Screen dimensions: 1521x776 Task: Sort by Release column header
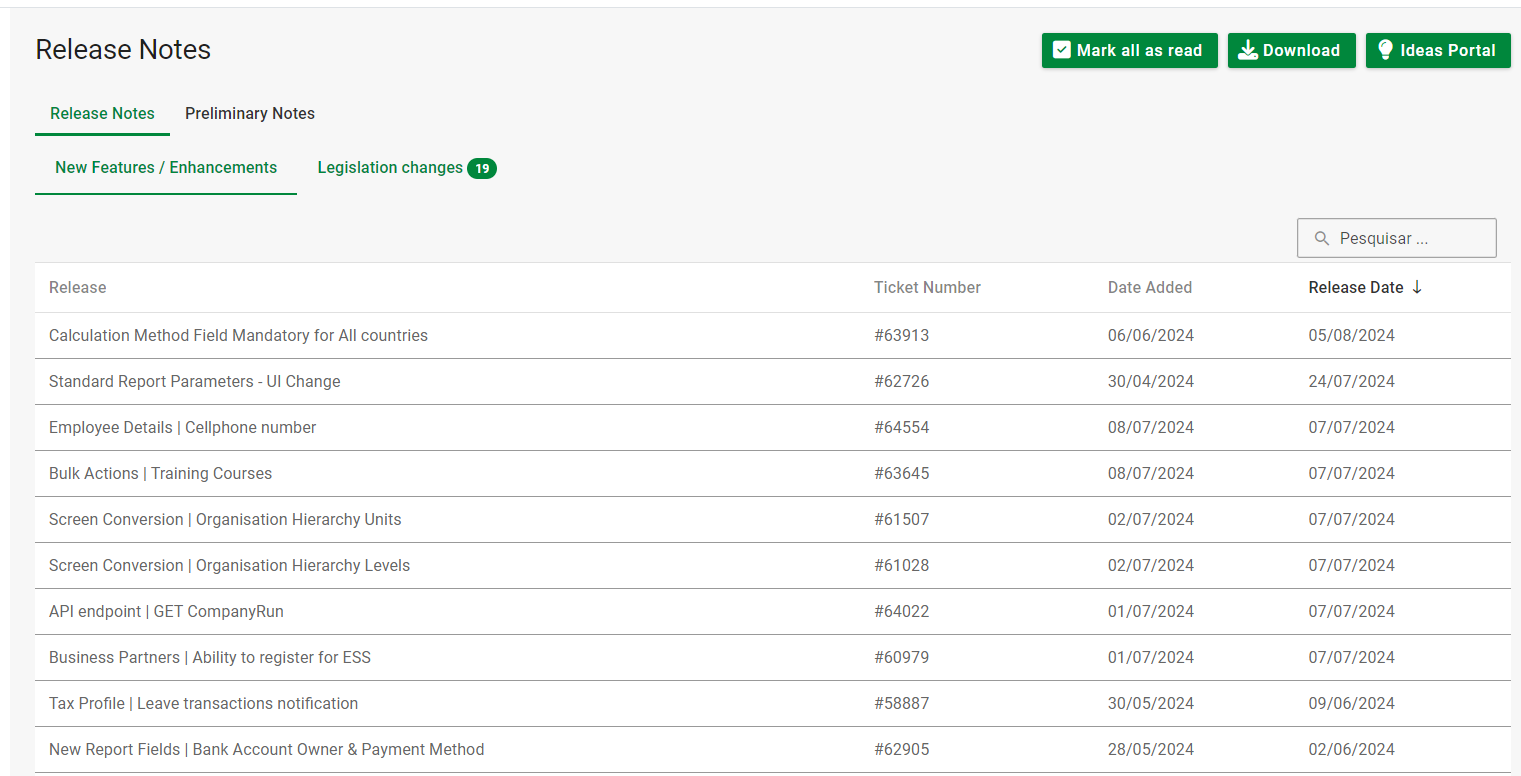tap(77, 287)
